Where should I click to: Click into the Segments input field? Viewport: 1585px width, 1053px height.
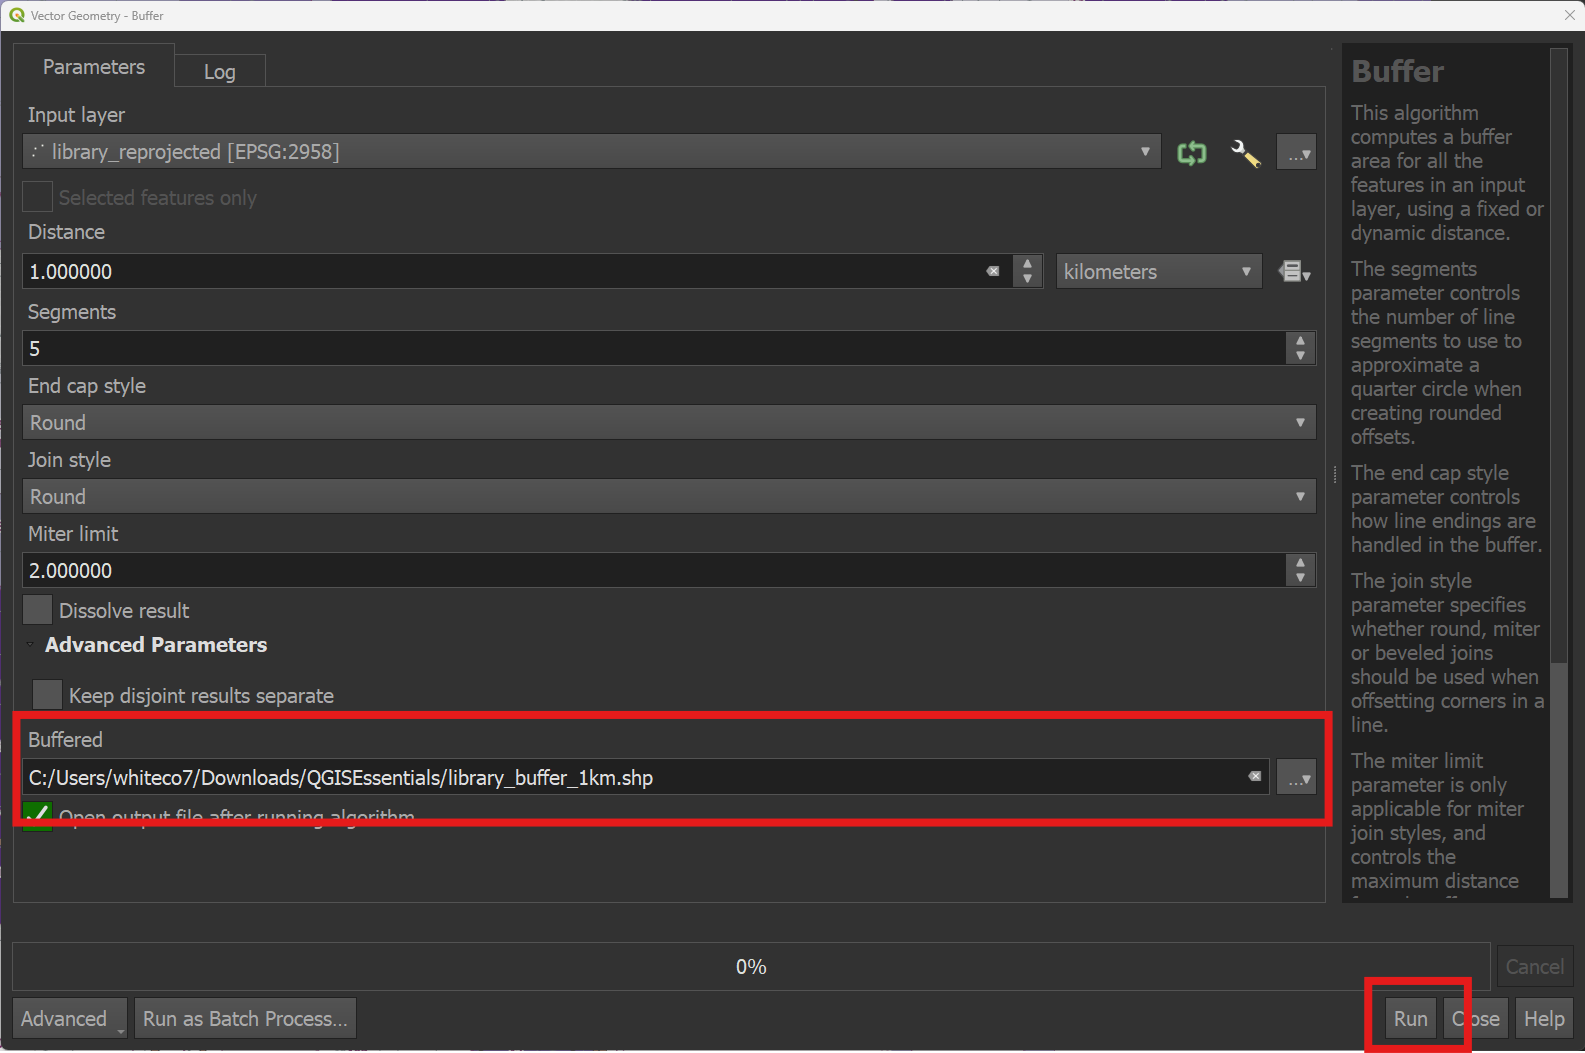click(654, 348)
